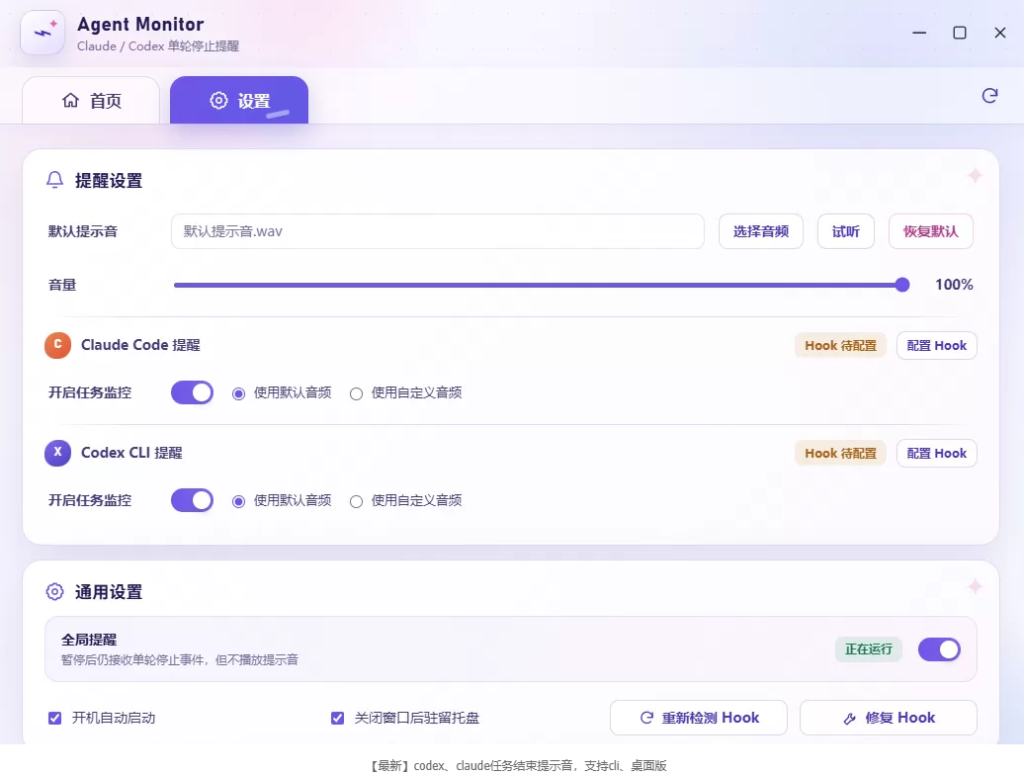Switch to the 首页 tab

pyautogui.click(x=91, y=100)
